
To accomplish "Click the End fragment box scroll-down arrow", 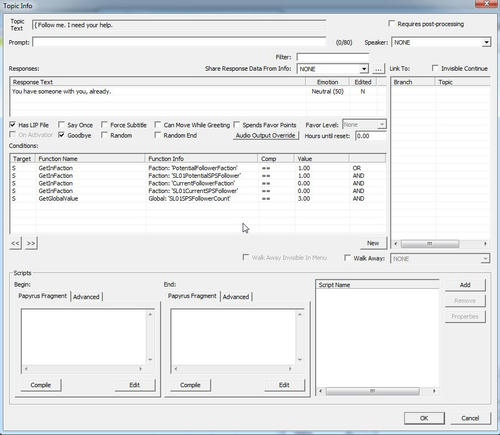I will pos(300,359).
